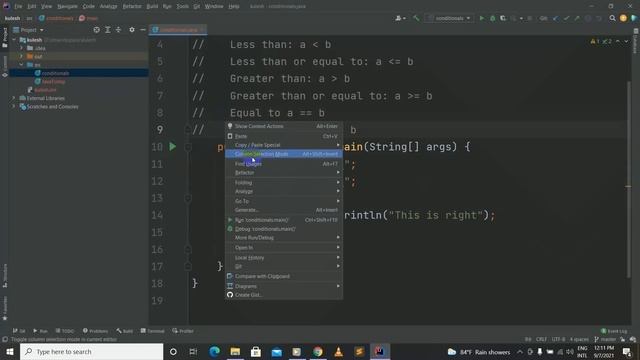Click Expand All icon in Project panel
The height and width of the screenshot is (360, 640).
click(108, 30)
